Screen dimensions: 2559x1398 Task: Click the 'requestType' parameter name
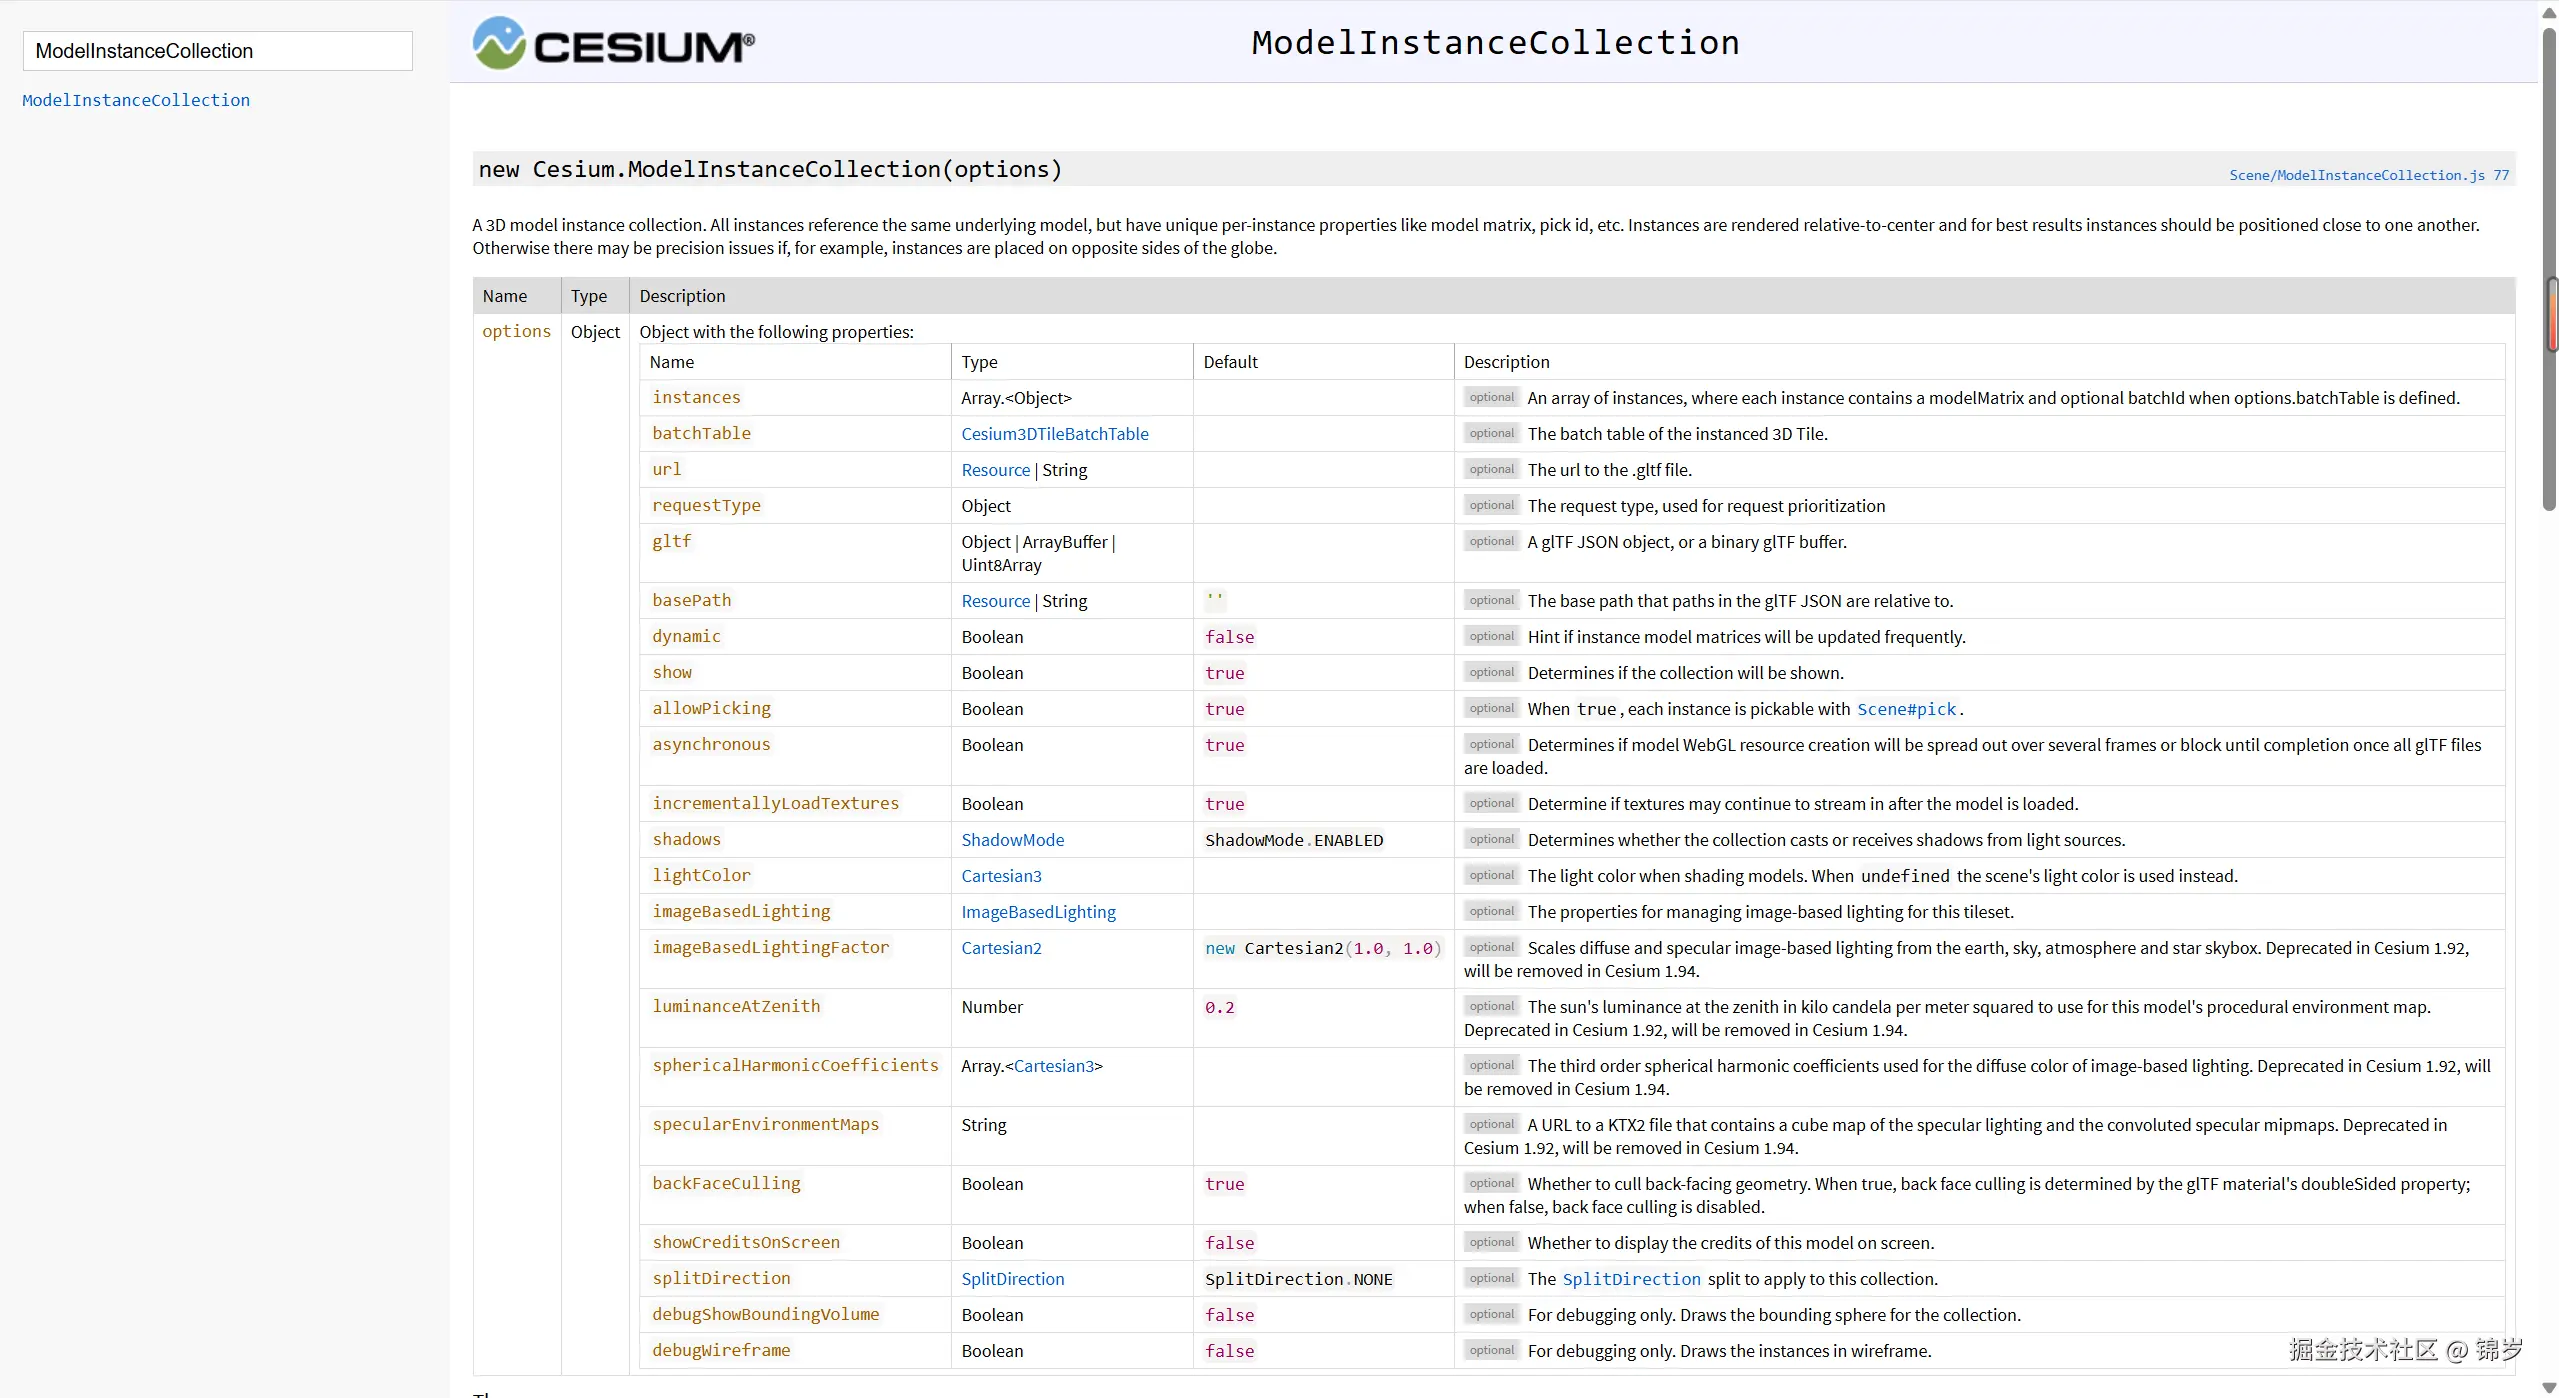[x=706, y=505]
